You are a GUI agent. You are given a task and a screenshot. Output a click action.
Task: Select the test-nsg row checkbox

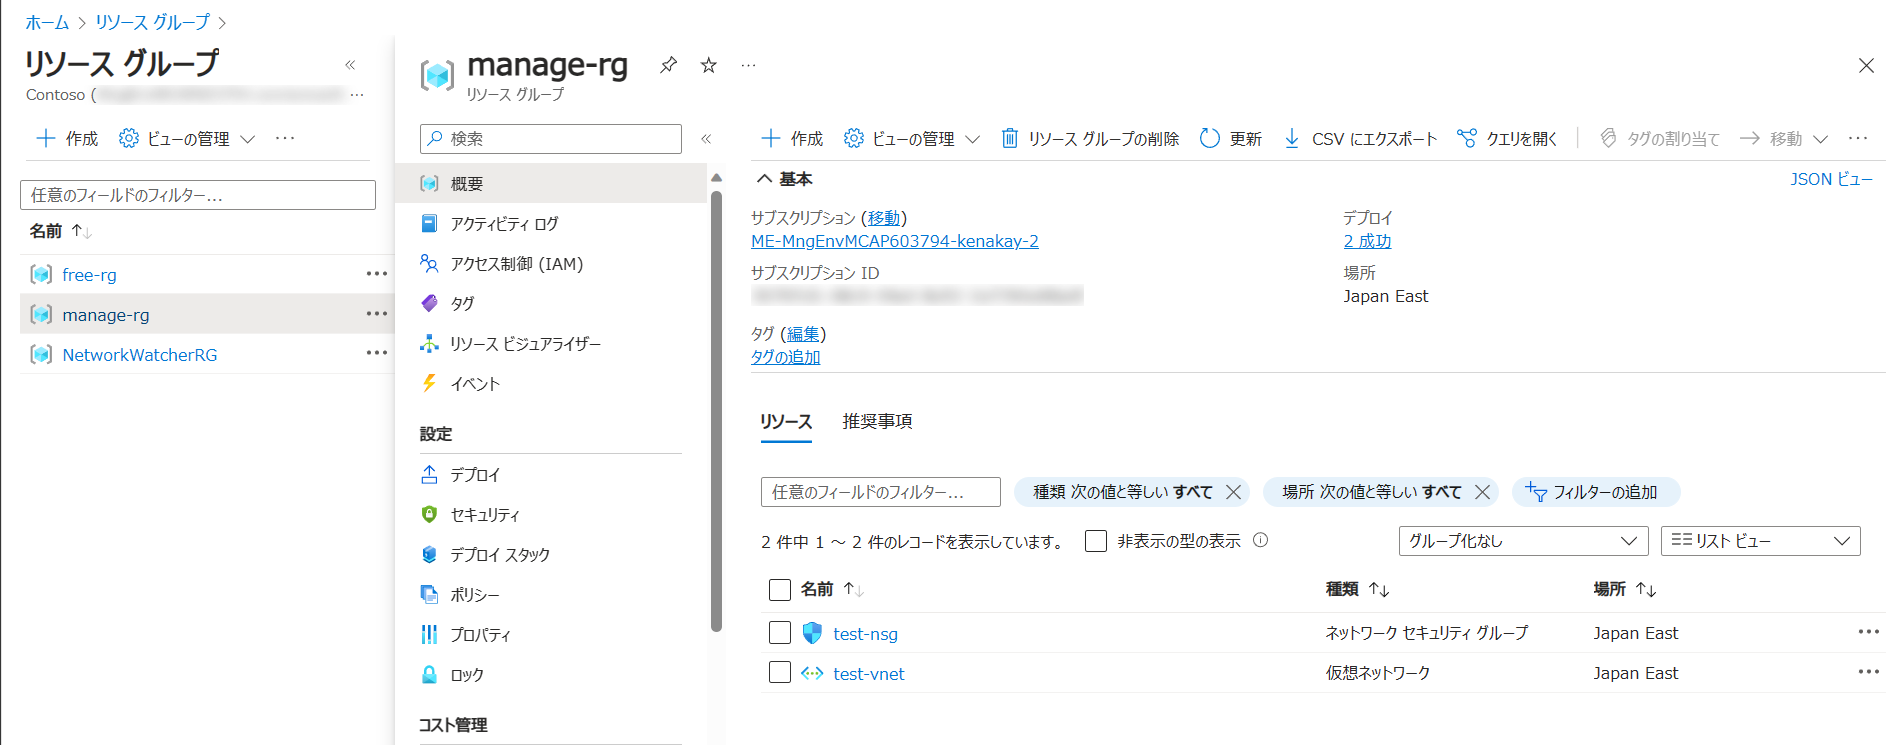pos(780,633)
